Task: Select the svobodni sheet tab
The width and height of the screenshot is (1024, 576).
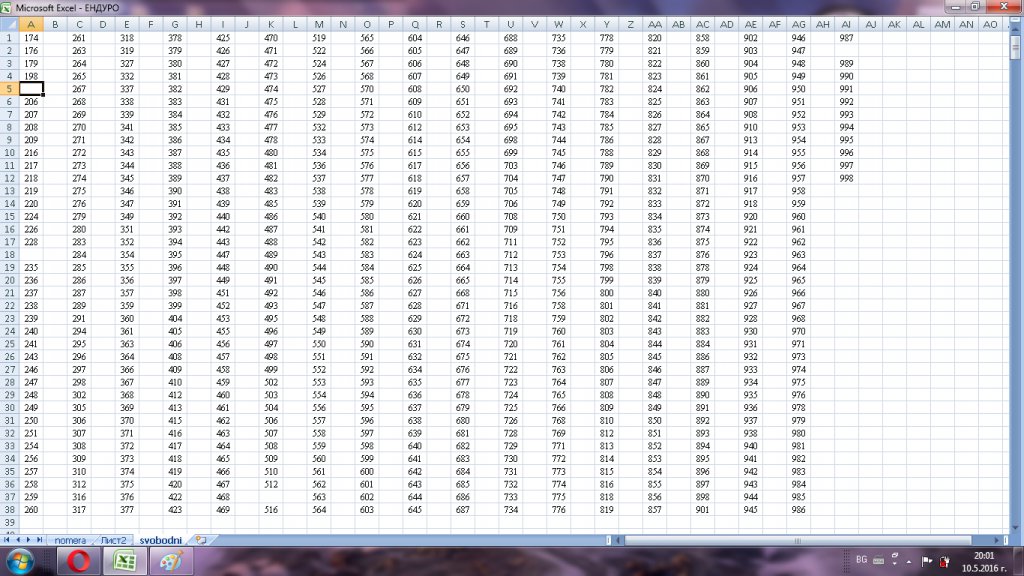Action: [x=161, y=540]
